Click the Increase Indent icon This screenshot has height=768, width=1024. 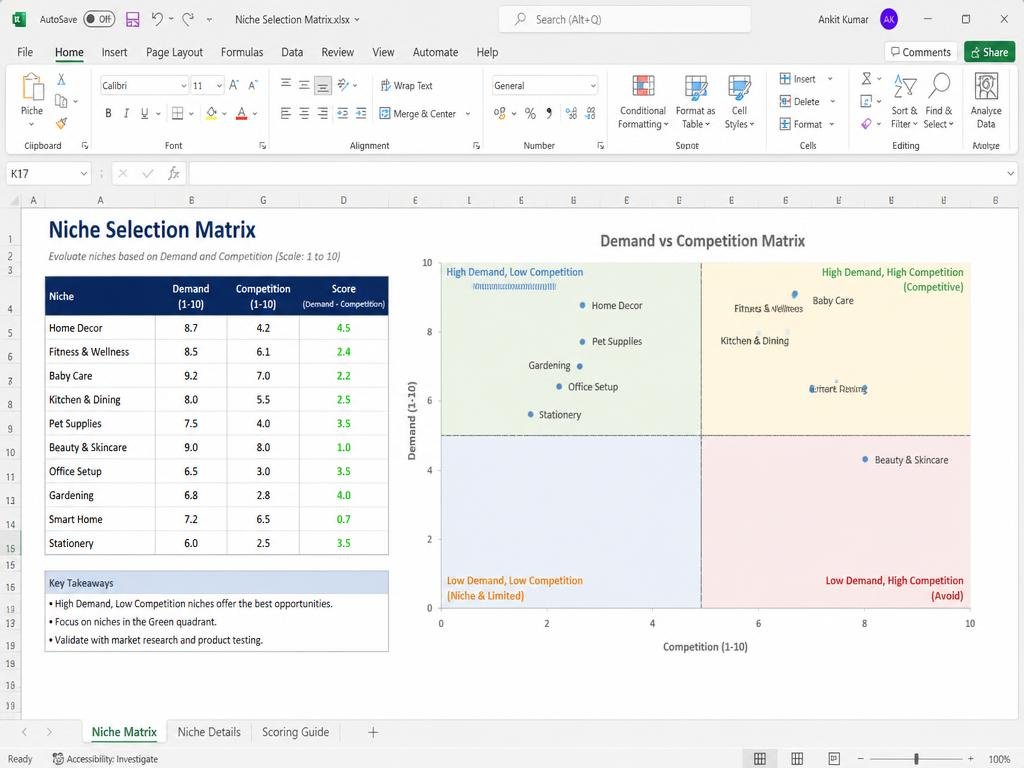click(x=361, y=114)
